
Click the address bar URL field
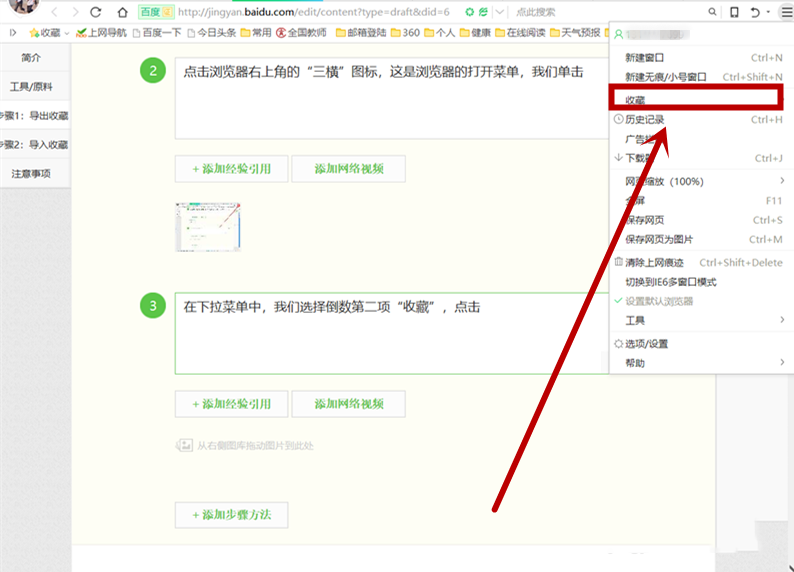pyautogui.click(x=313, y=12)
